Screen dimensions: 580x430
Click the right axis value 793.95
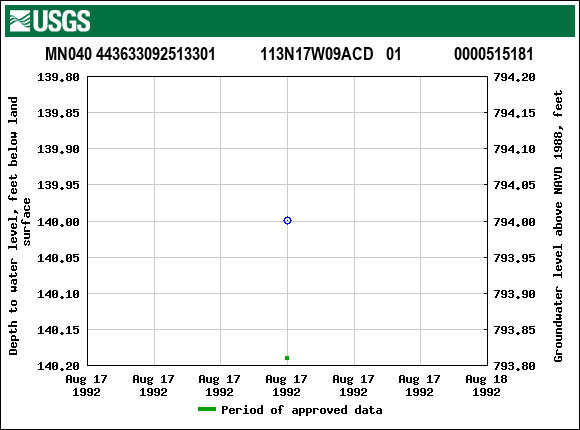(x=515, y=258)
